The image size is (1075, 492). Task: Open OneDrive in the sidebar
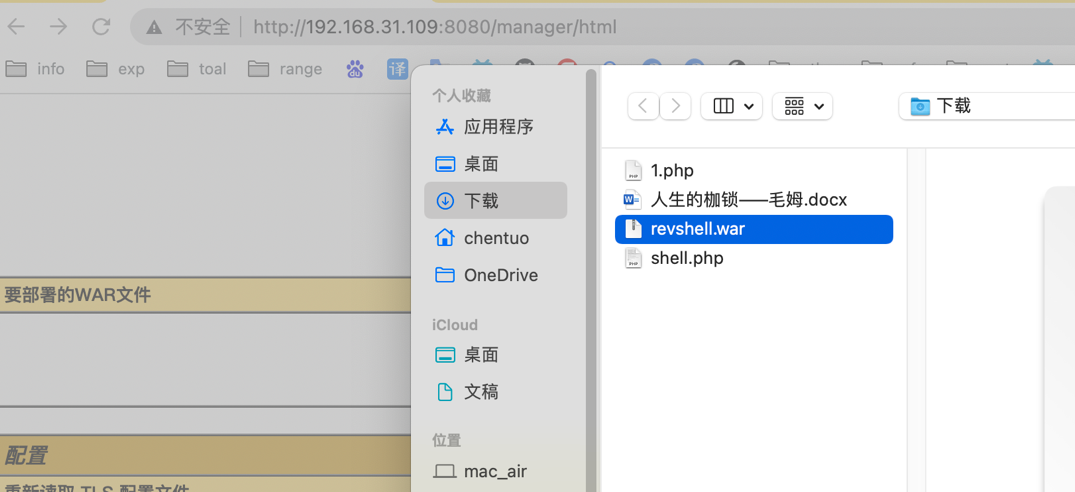click(x=499, y=275)
